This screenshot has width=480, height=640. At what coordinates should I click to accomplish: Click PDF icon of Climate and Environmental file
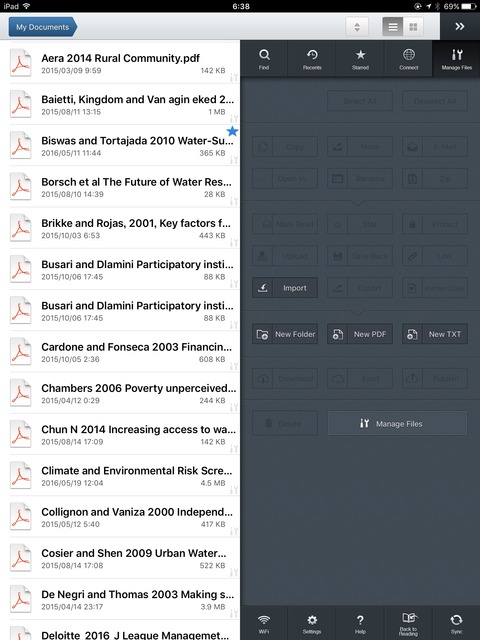(21, 475)
